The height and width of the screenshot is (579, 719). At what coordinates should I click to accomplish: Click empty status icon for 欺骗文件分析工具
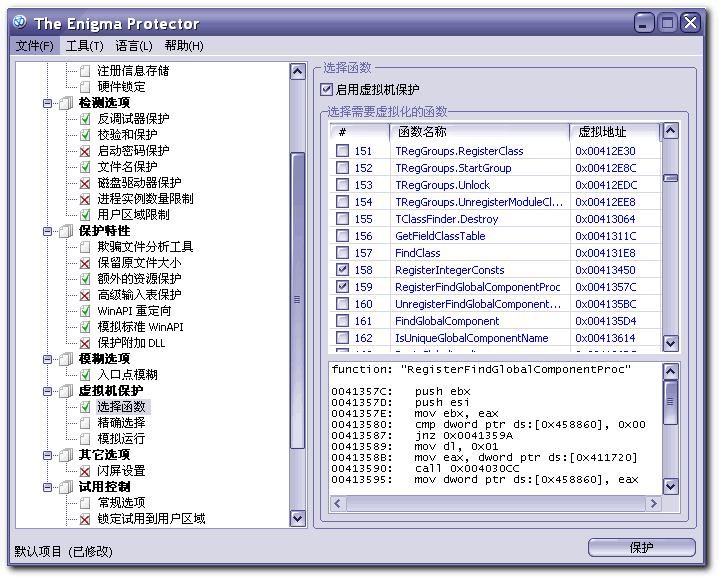pos(85,247)
